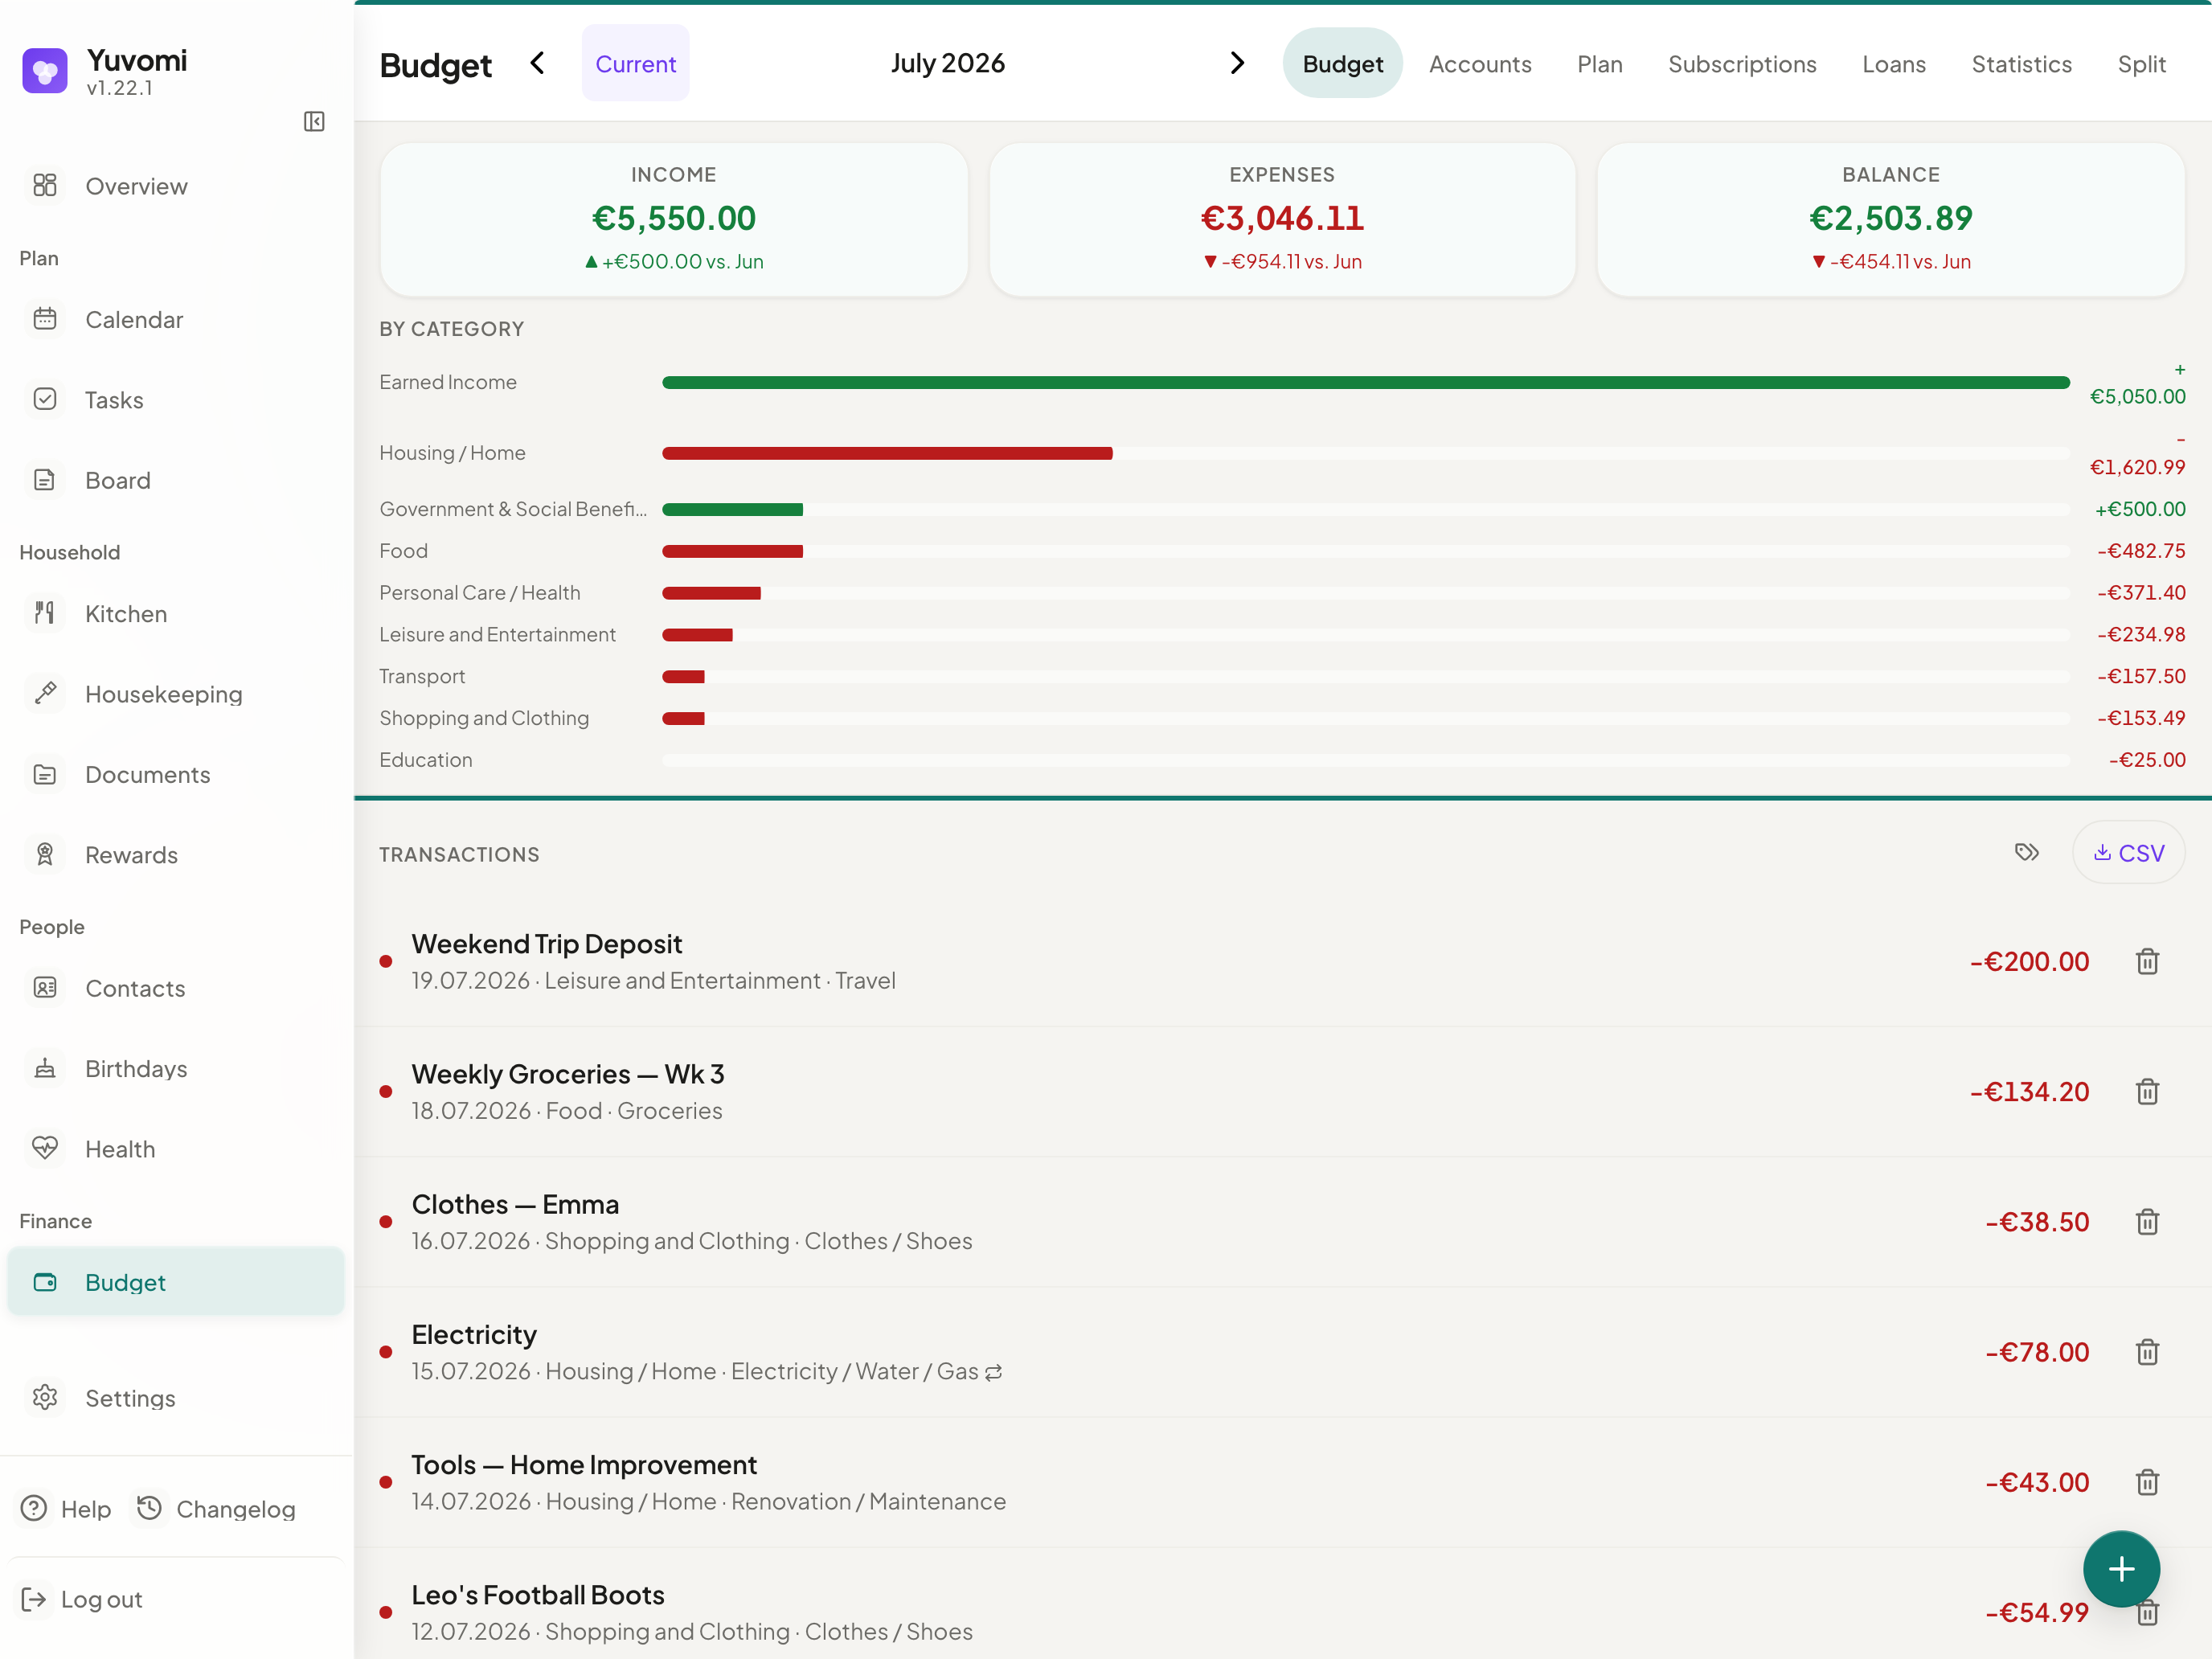The image size is (2212, 1659).
Task: Open Birthdays cake icon
Action: tap(45, 1068)
